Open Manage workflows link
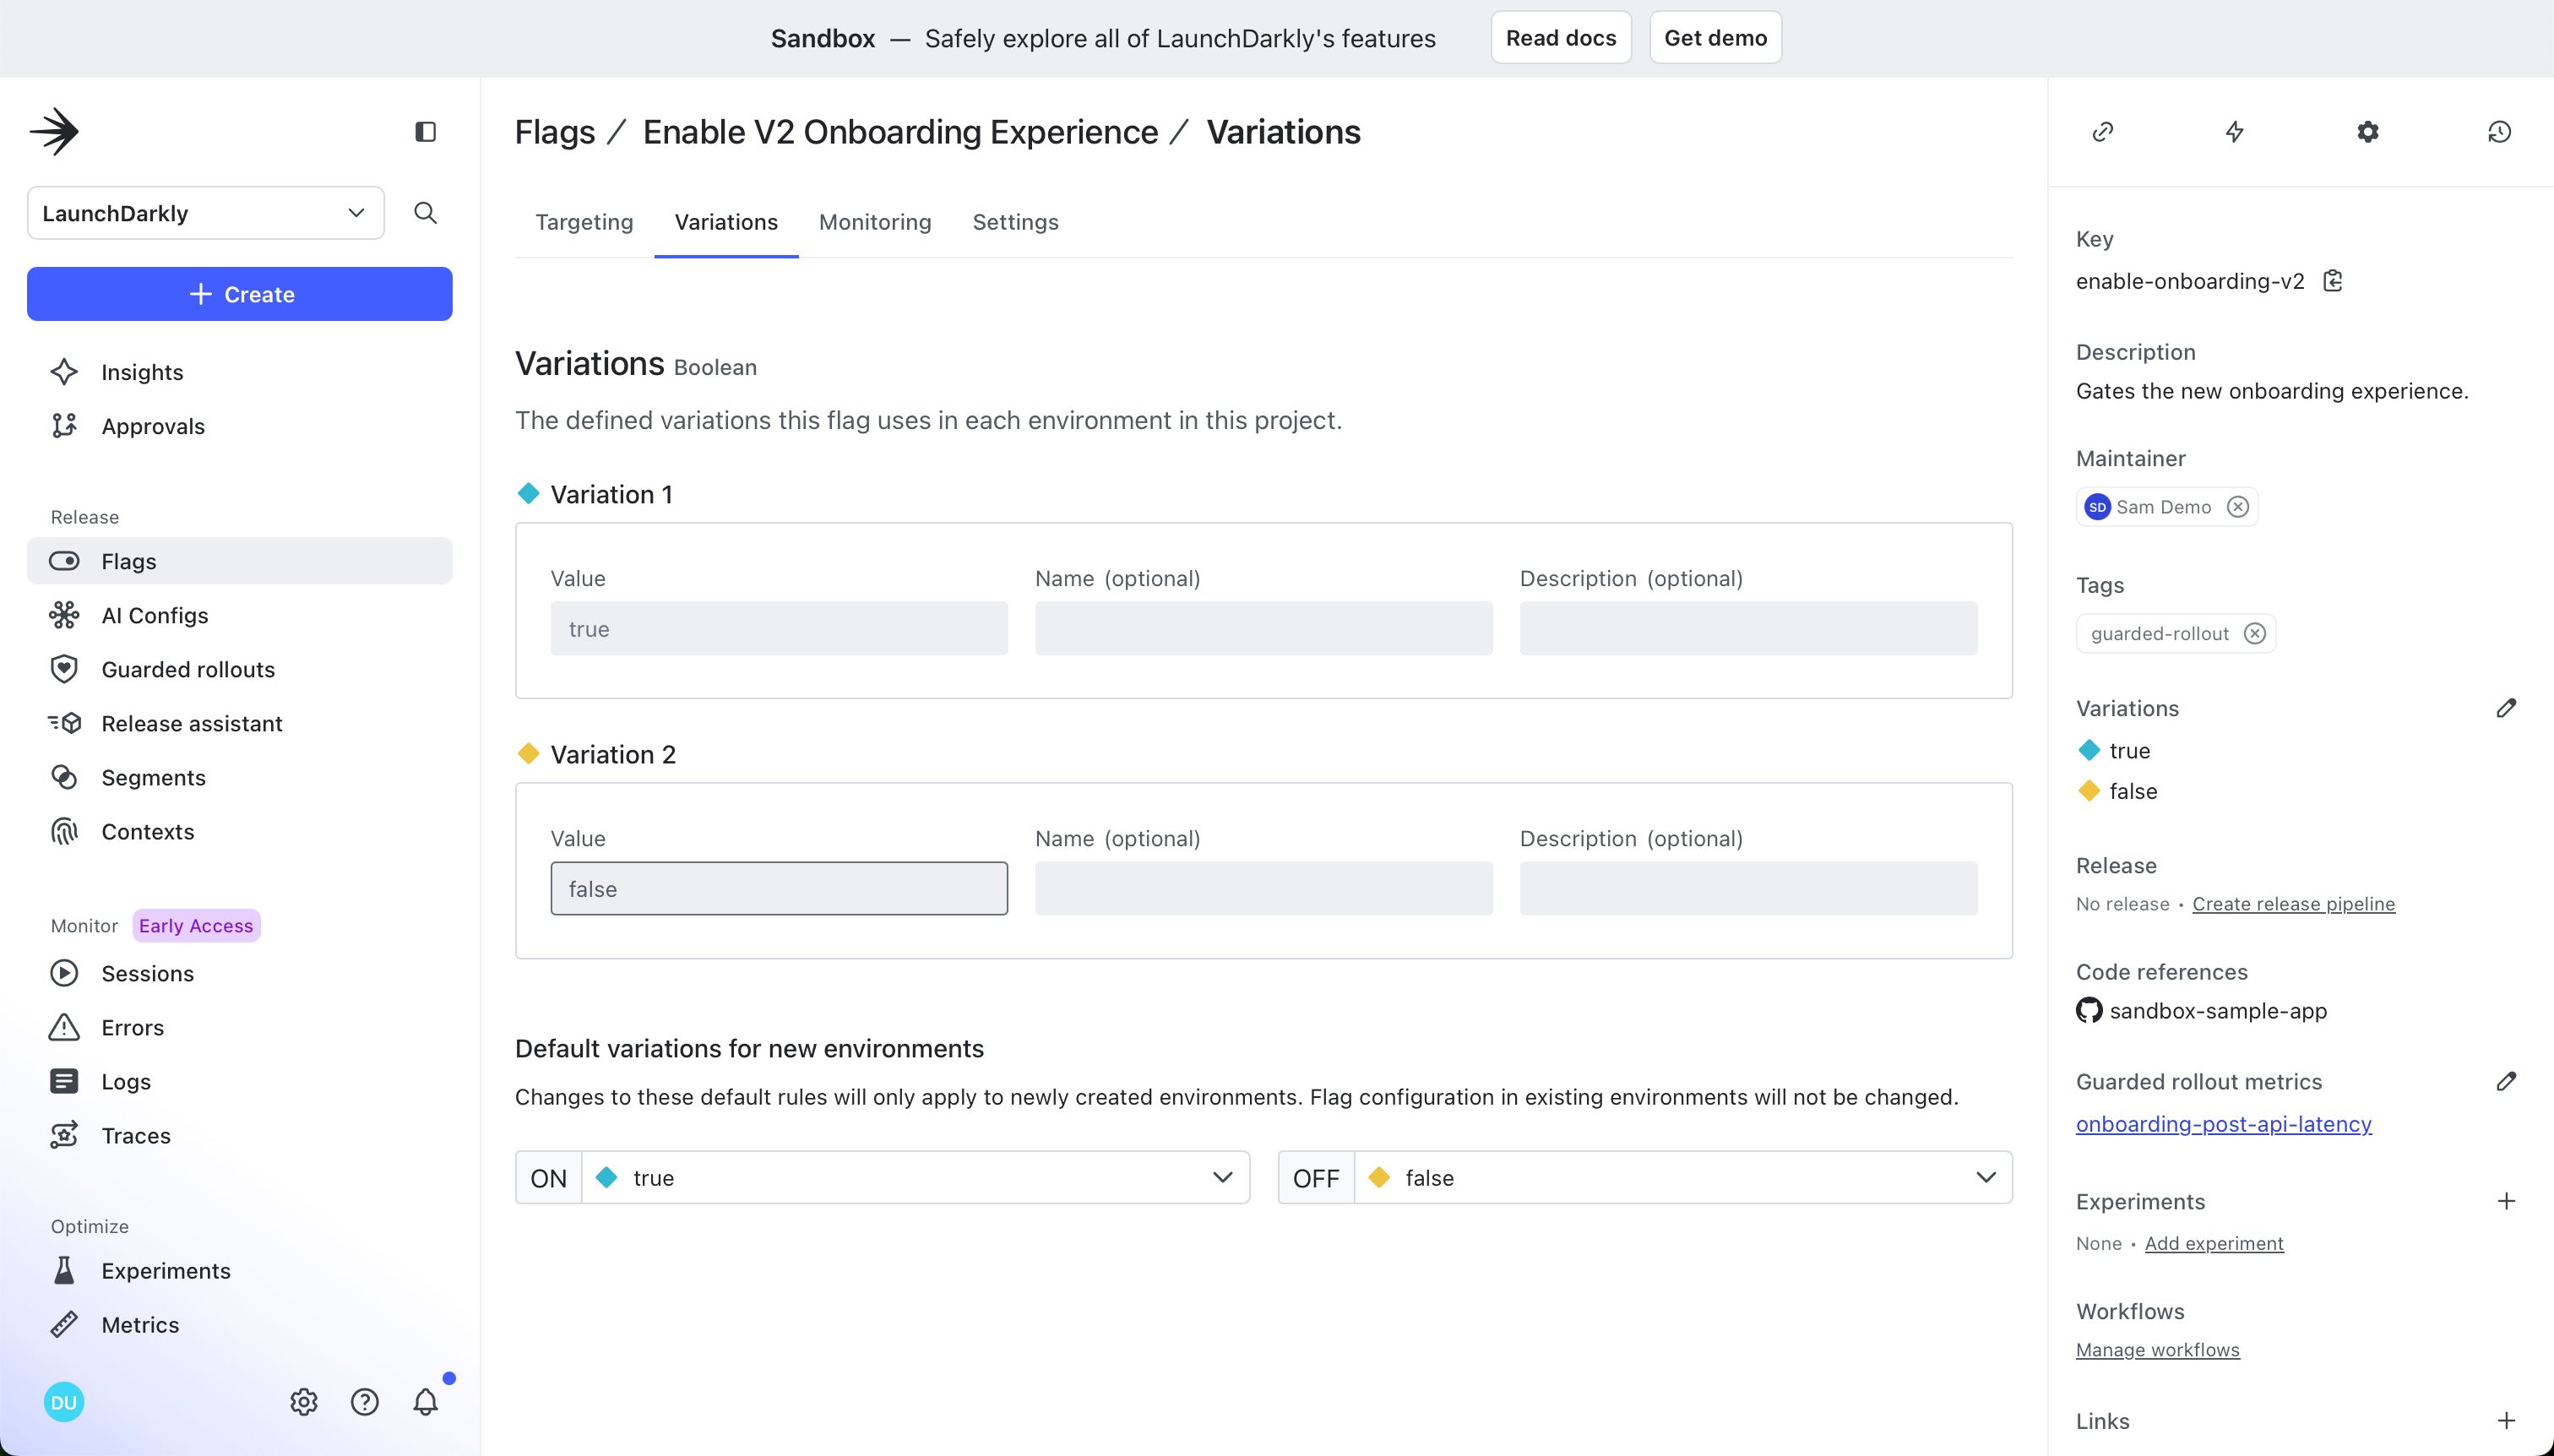2554x1456 pixels. pyautogui.click(x=2157, y=1350)
